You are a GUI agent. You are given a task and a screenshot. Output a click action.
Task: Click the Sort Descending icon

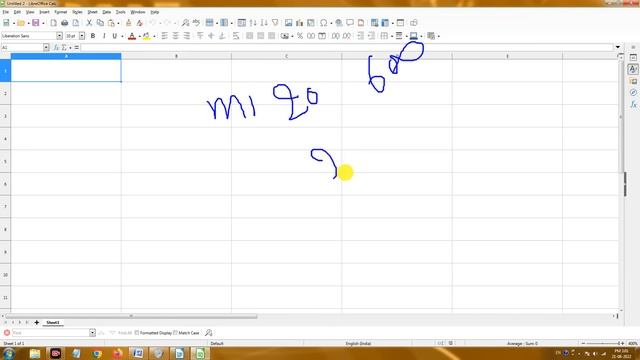(x=264, y=23)
